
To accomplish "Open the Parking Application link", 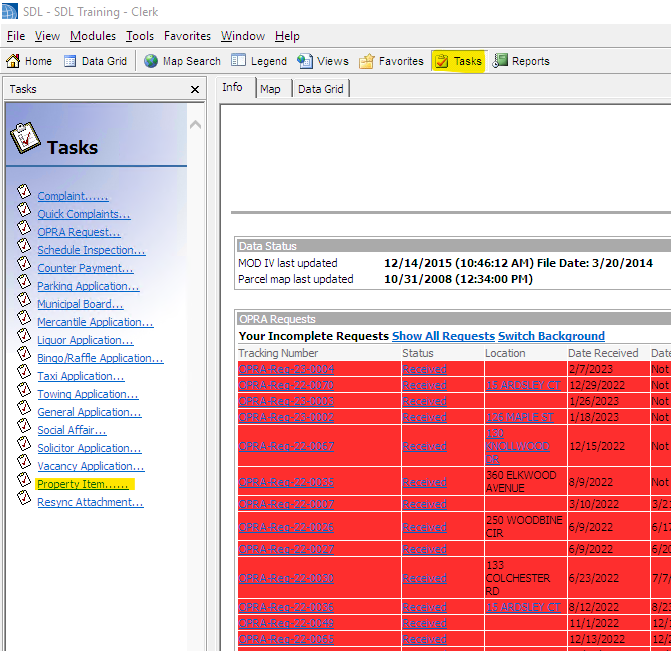I will (88, 286).
